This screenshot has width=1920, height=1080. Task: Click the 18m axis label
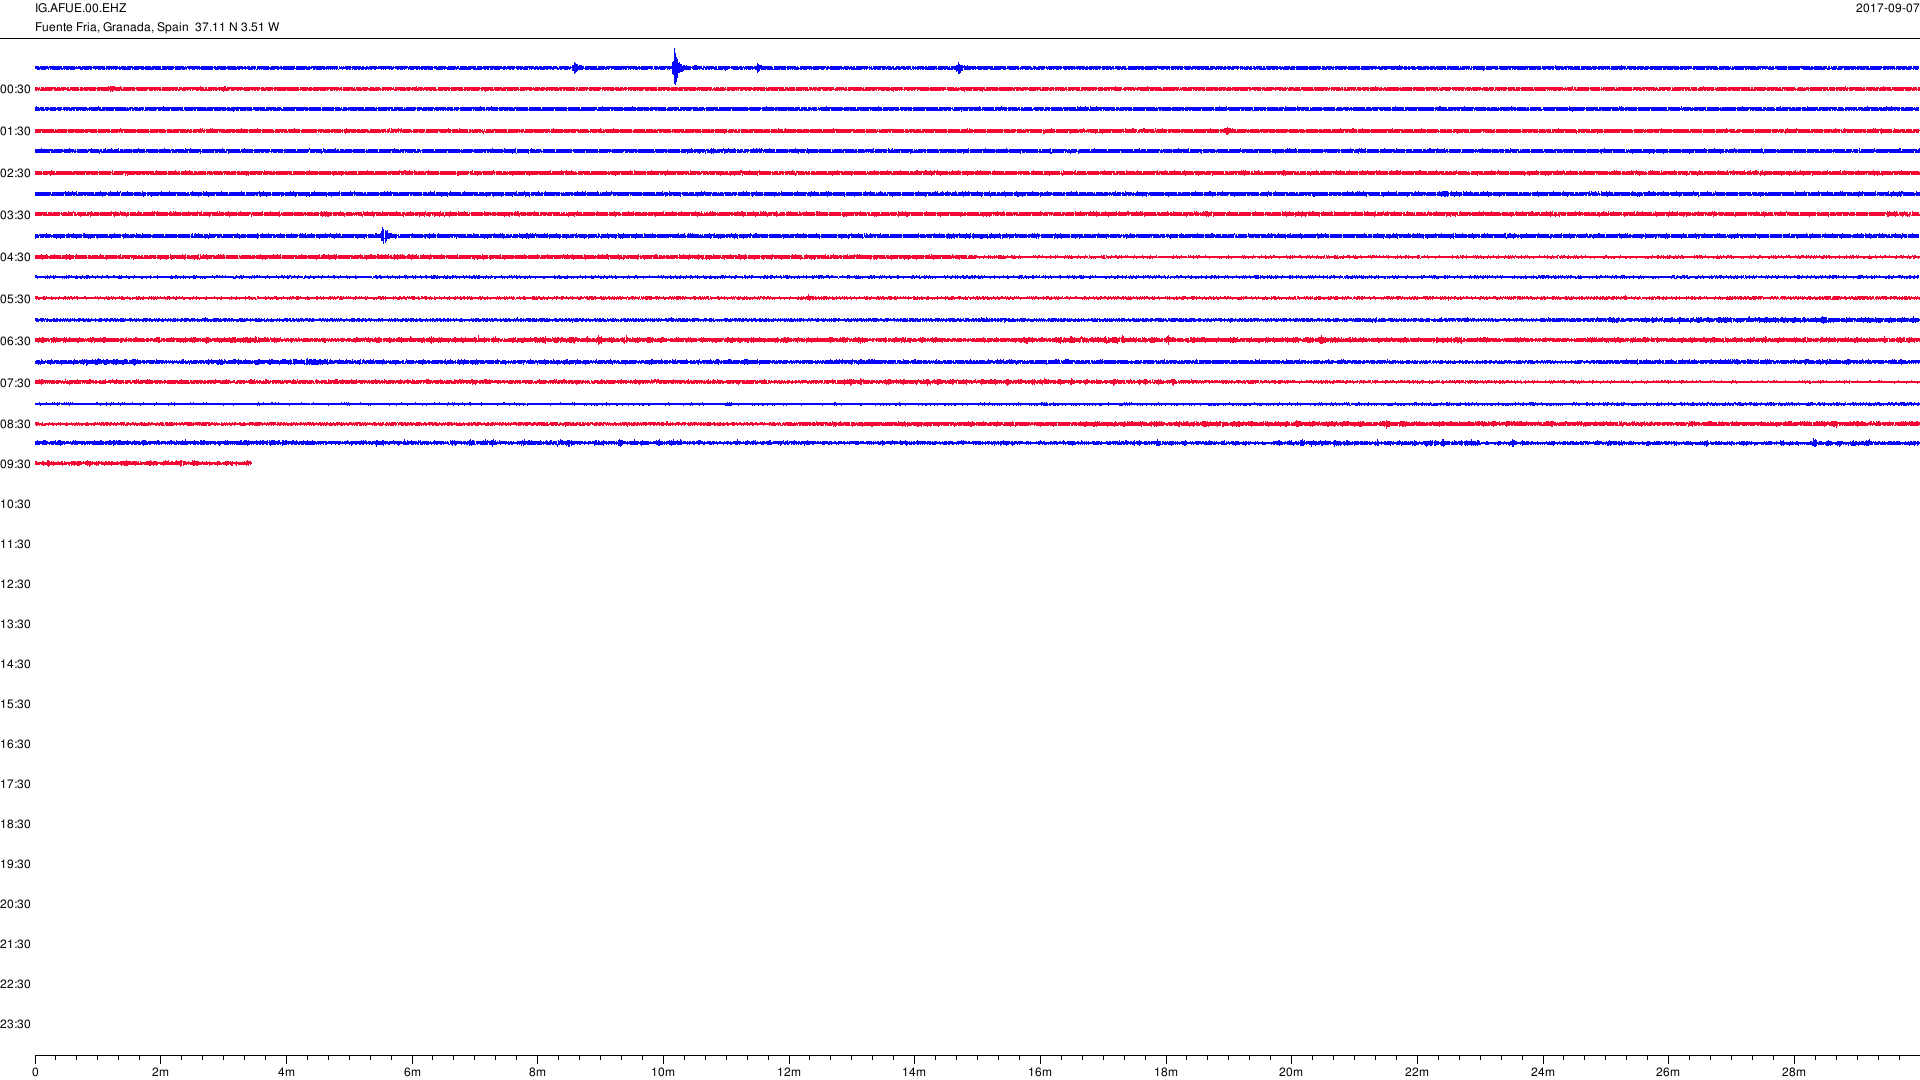[1166, 1072]
